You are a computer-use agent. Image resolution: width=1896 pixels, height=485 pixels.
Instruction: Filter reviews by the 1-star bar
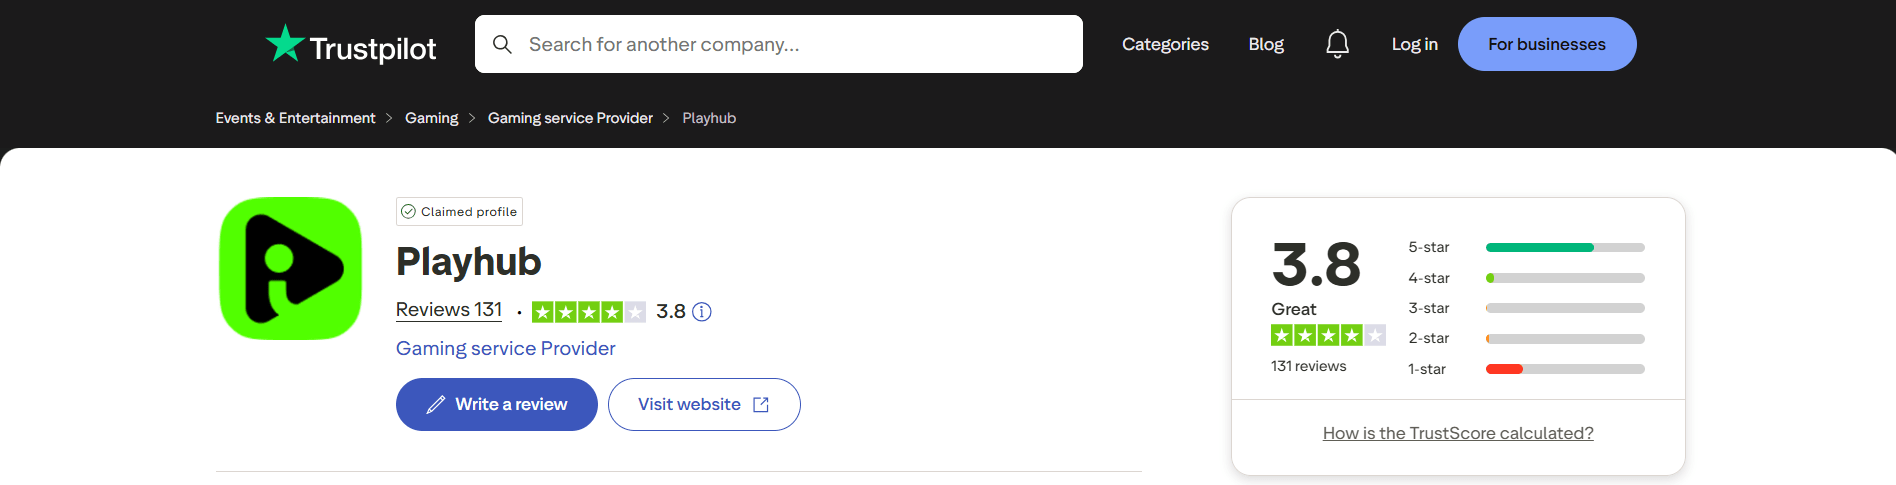click(1564, 369)
